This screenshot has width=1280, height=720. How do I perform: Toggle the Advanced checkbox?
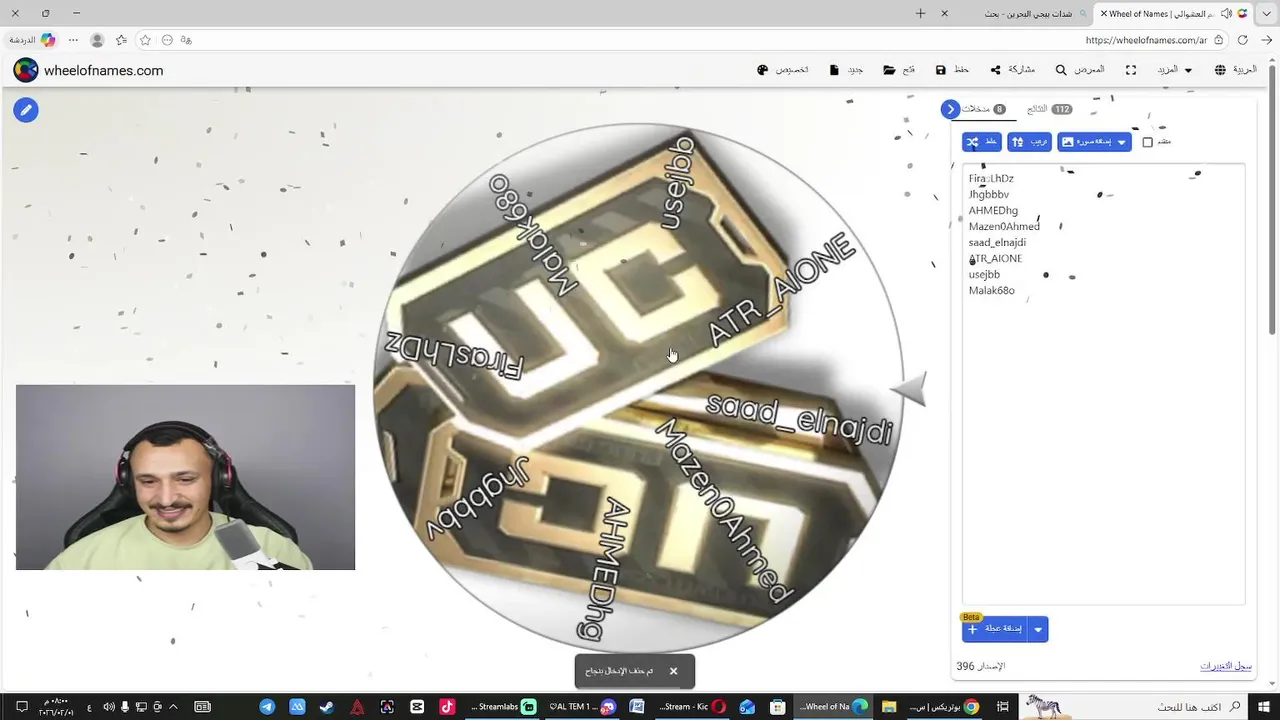click(1147, 142)
